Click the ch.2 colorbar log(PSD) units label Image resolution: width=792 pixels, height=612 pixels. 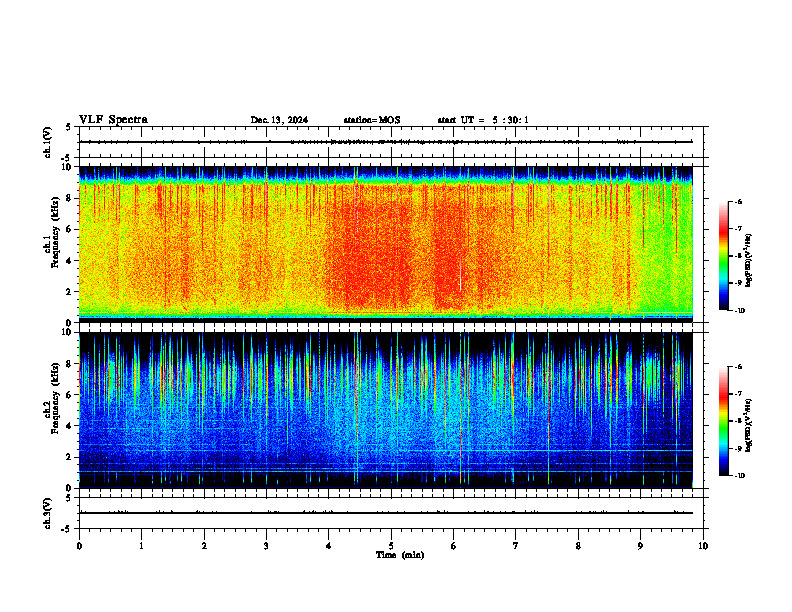(x=749, y=425)
